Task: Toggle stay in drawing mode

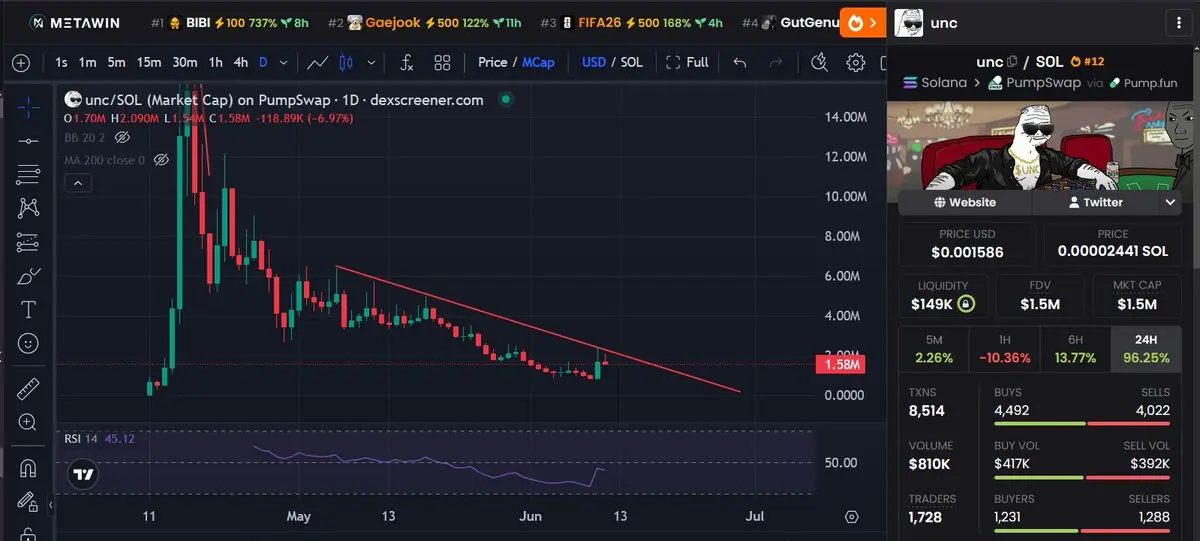Action: coord(28,501)
